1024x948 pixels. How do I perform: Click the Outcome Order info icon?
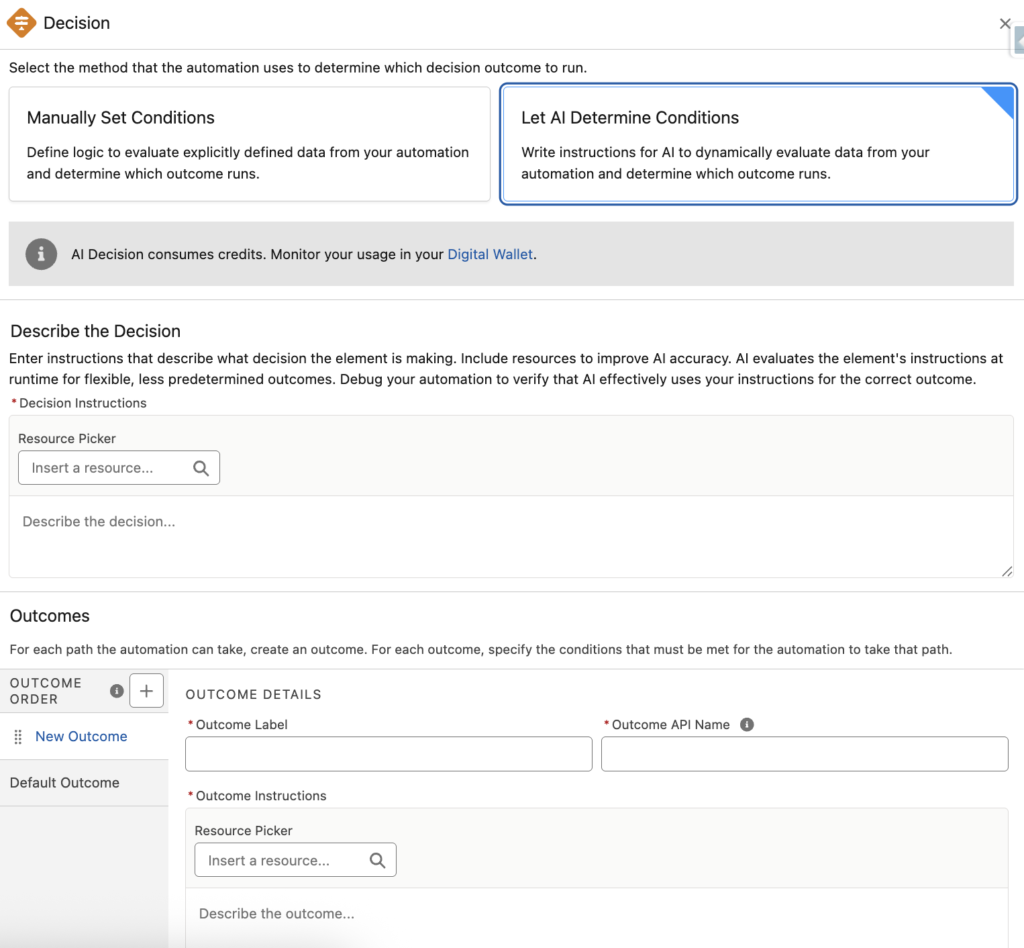pos(116,691)
